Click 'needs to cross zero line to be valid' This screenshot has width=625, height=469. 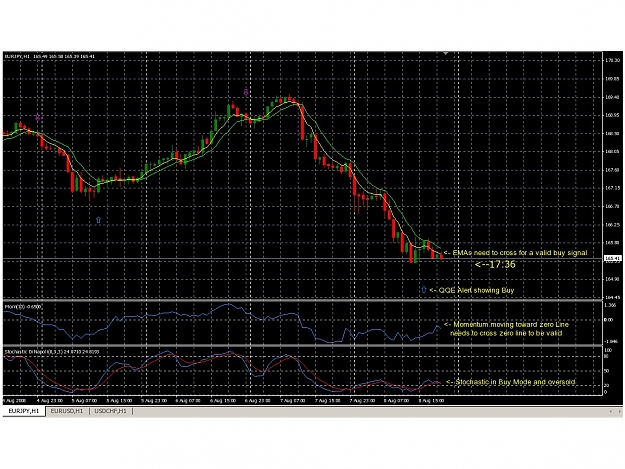pos(506,333)
